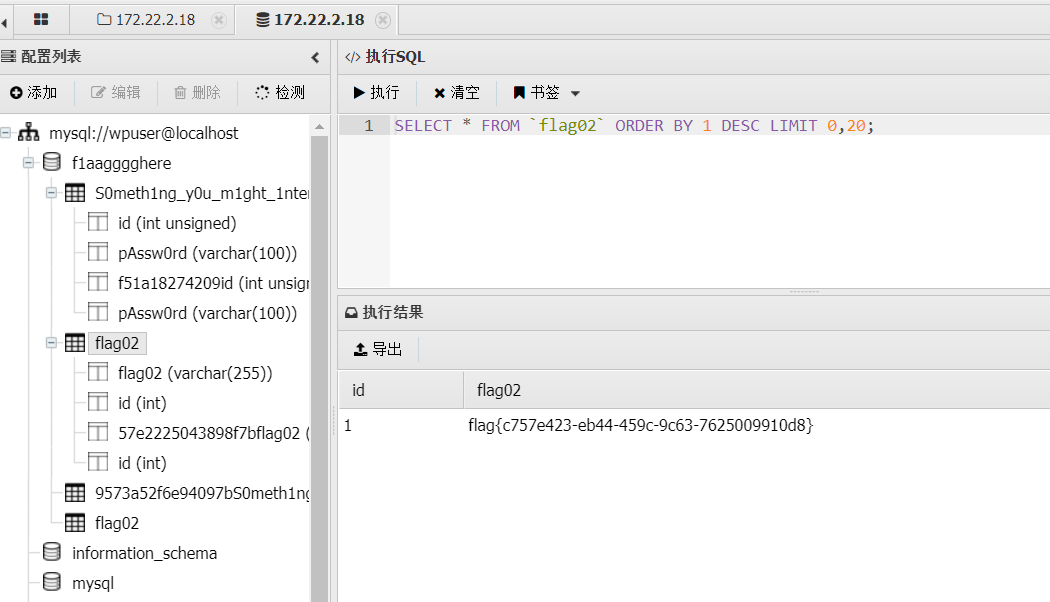The width and height of the screenshot is (1050, 602).
Task: Open the home grid icon tab
Action: coord(41,19)
